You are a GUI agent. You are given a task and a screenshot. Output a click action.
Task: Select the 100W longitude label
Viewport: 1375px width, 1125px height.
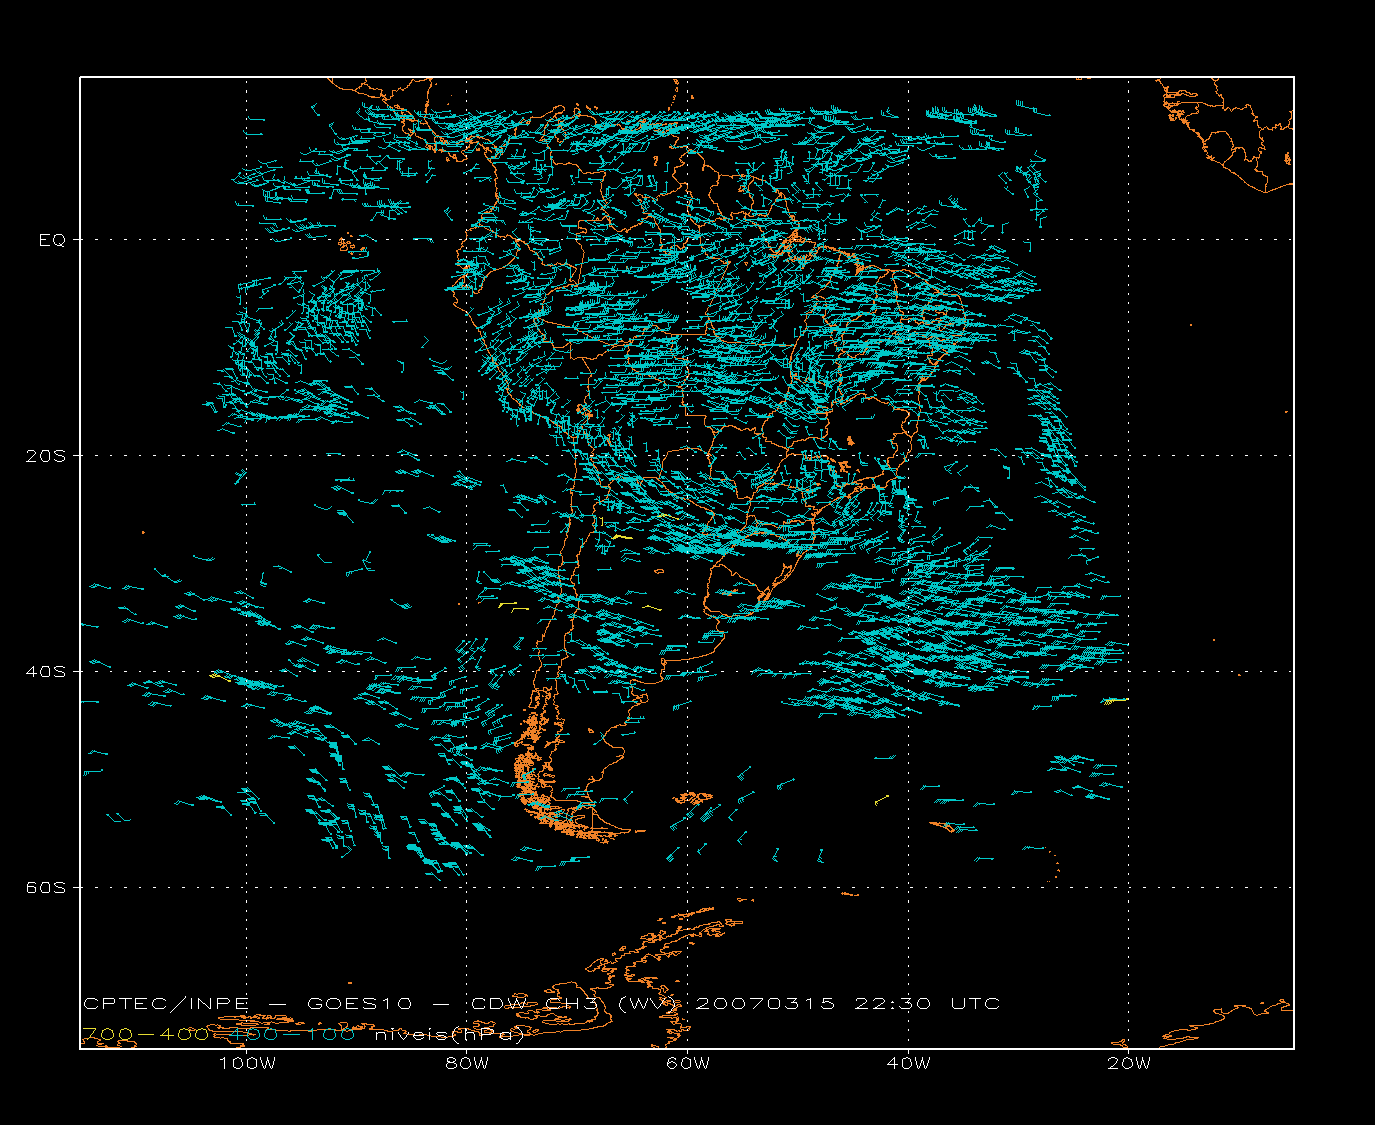coord(247,1064)
